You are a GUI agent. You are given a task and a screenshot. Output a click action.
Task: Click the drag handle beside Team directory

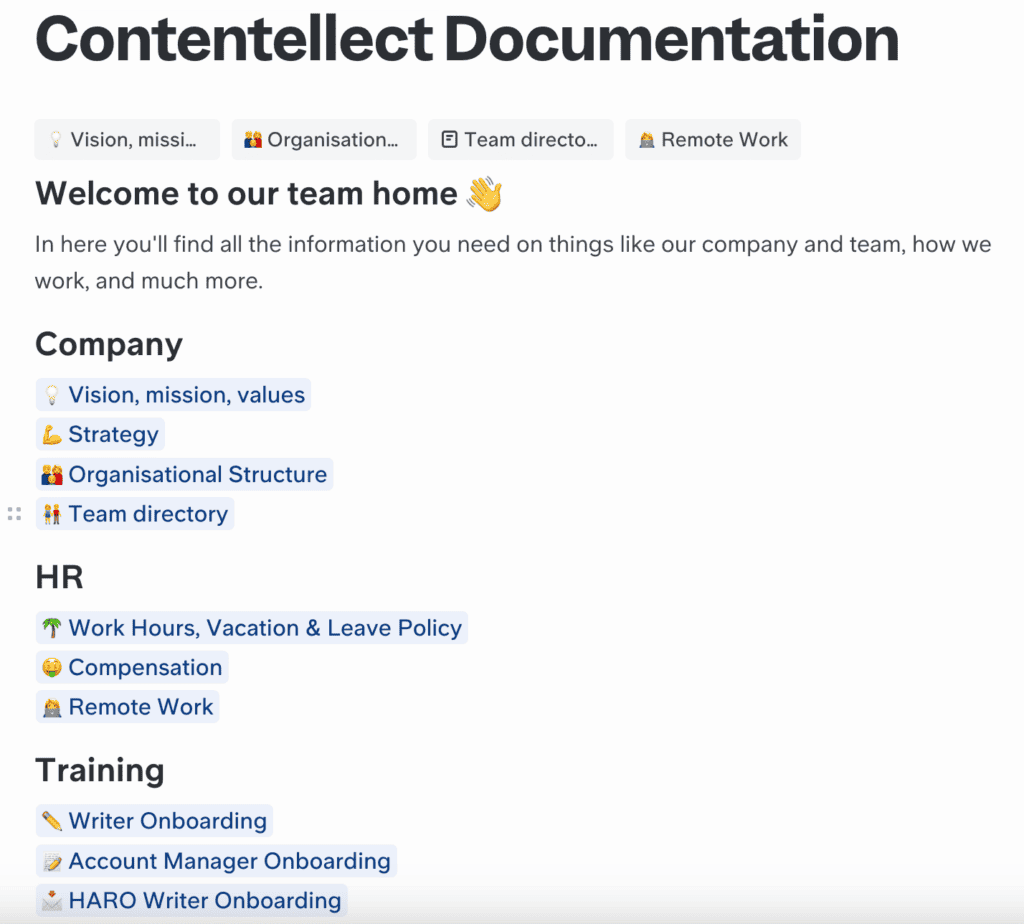point(14,513)
